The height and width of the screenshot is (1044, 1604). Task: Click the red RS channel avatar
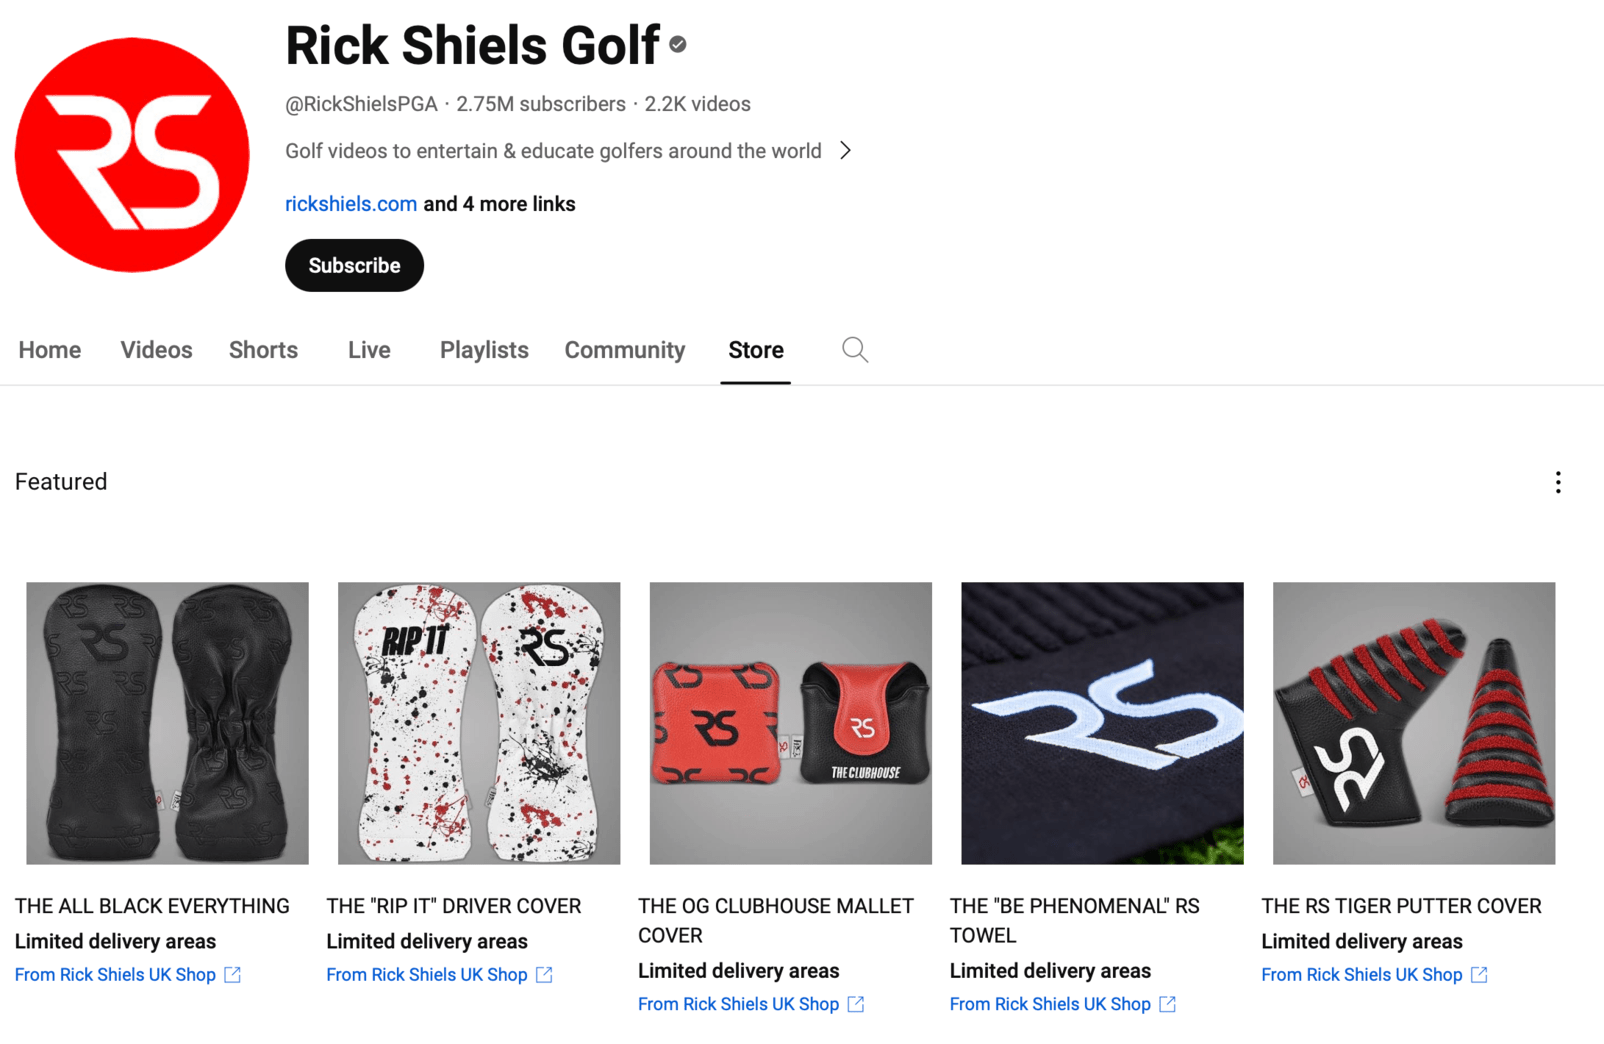(x=131, y=155)
